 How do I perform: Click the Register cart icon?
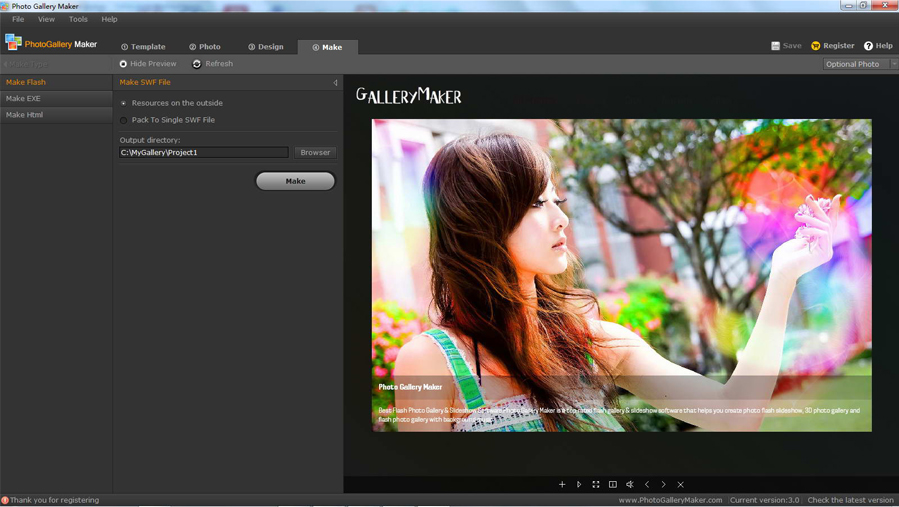815,46
